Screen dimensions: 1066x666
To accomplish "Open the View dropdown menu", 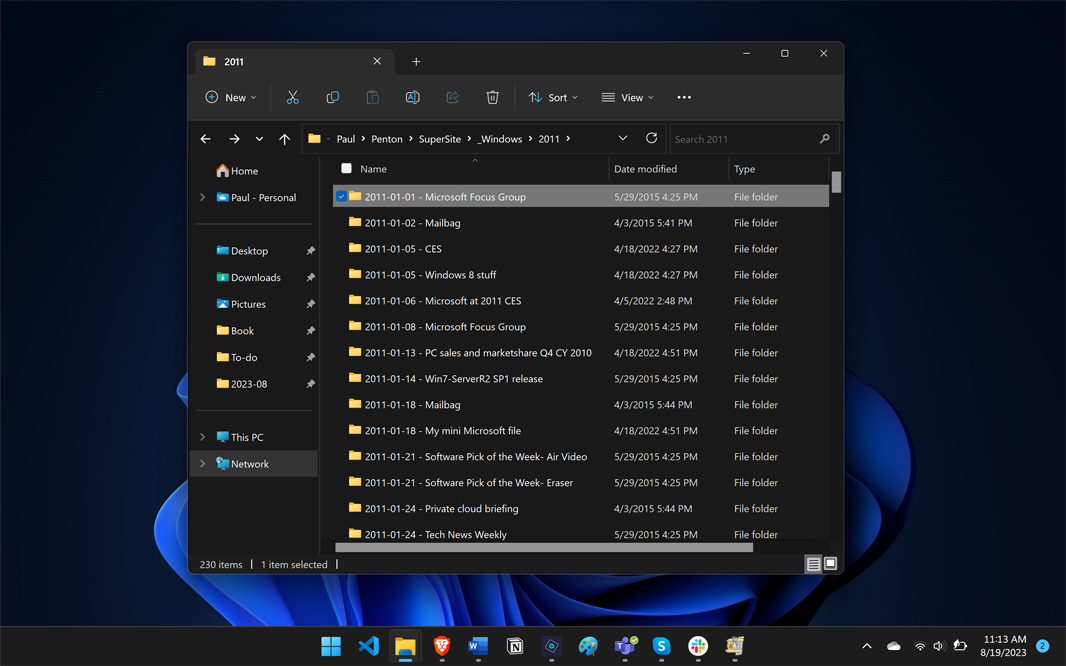I will pyautogui.click(x=627, y=98).
